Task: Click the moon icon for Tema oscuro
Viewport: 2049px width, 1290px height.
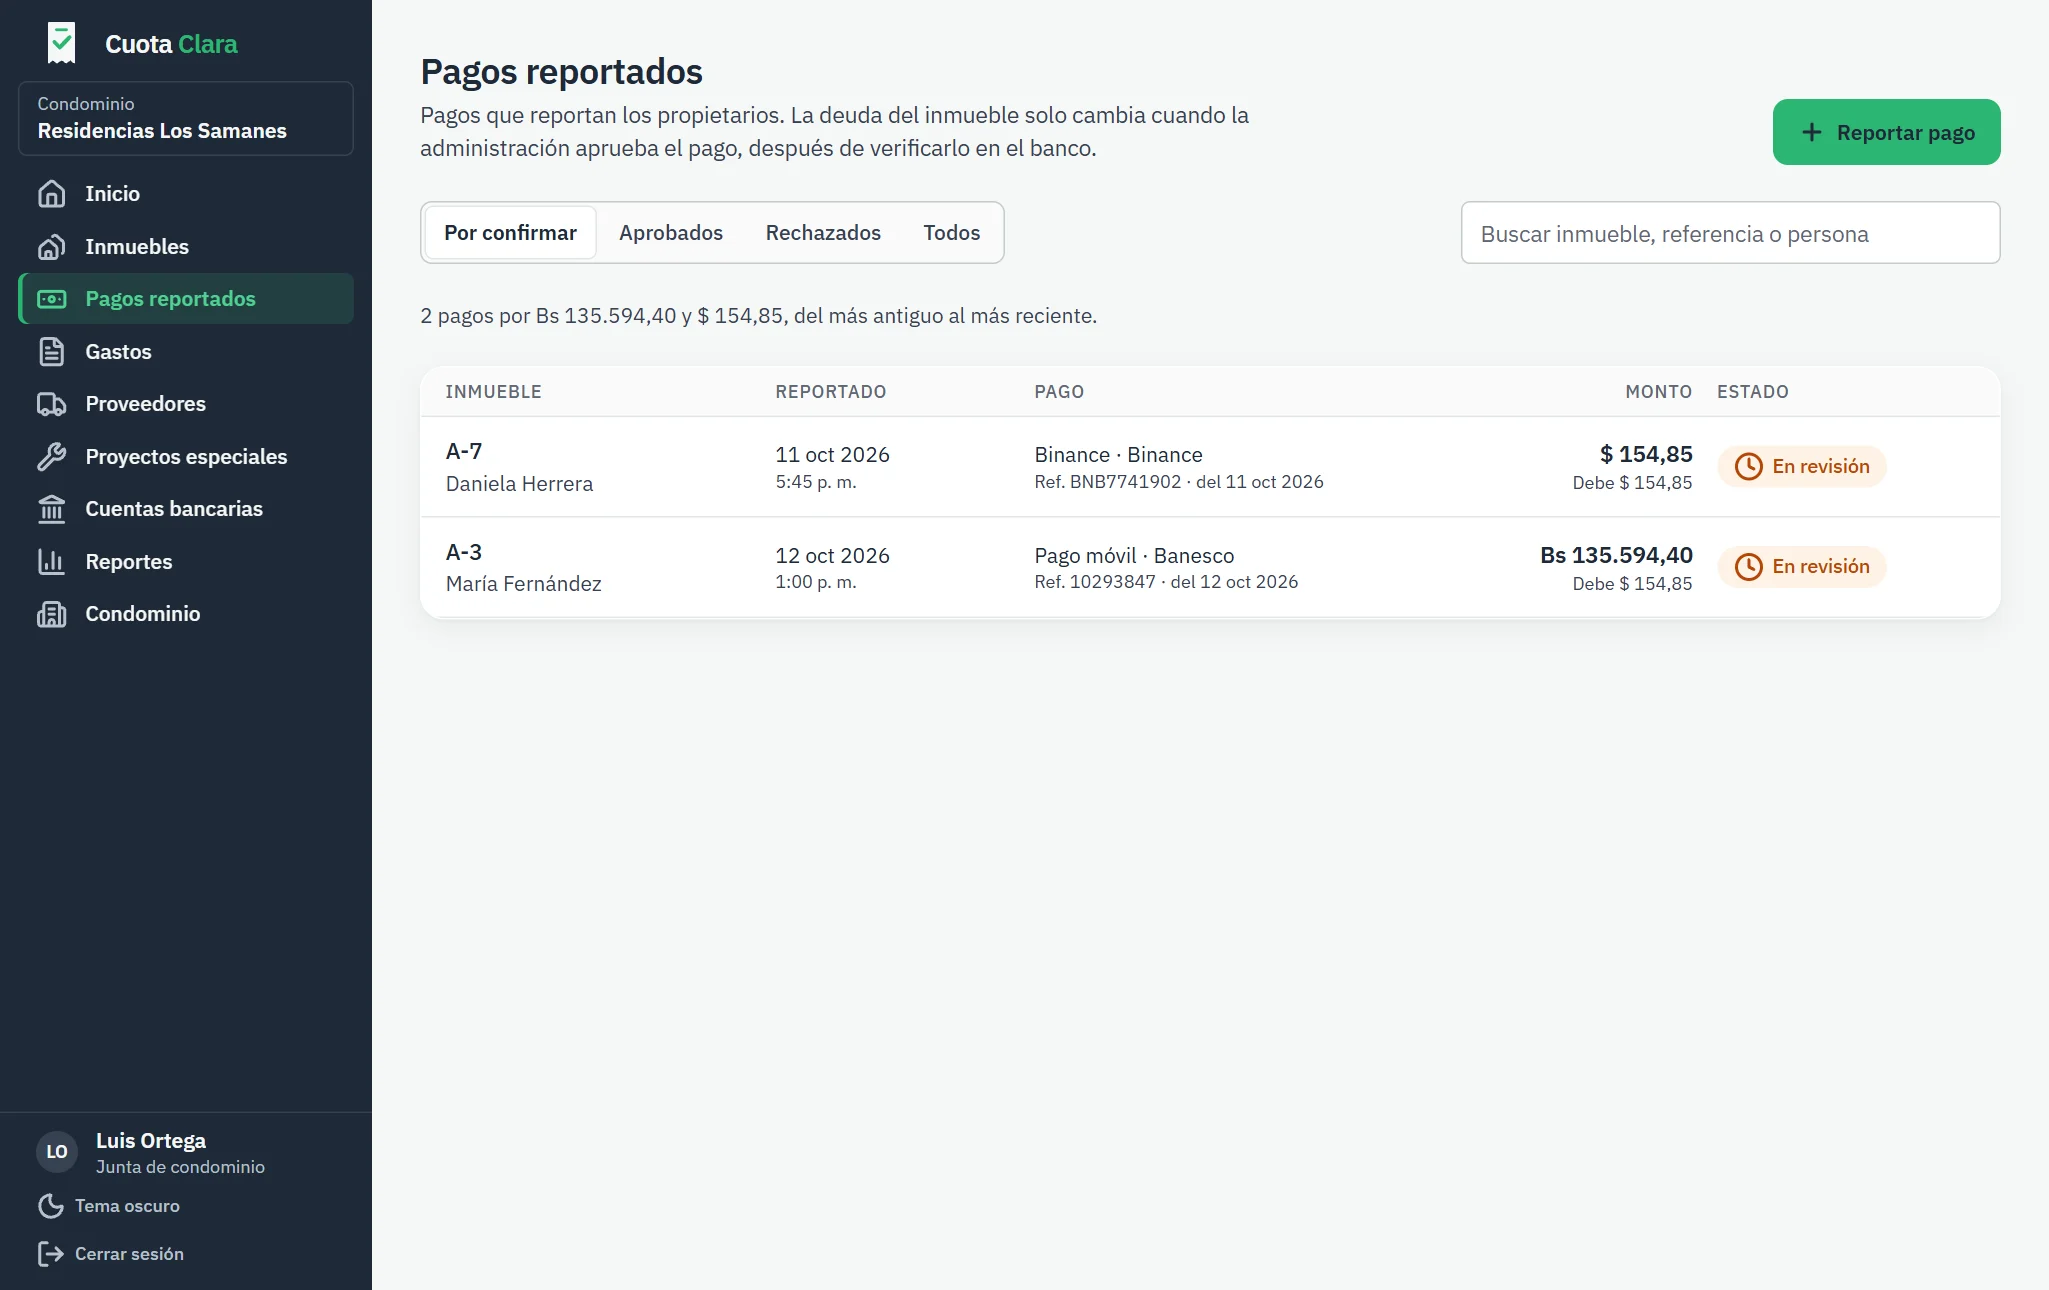Action: tap(51, 1206)
